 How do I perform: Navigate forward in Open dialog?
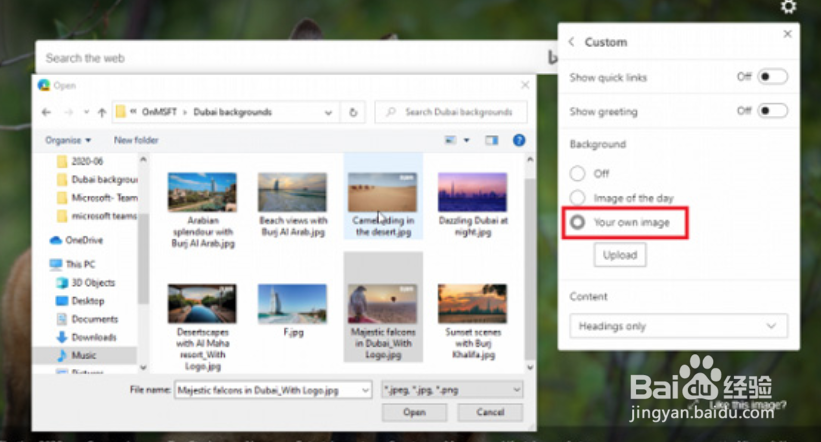coord(69,112)
